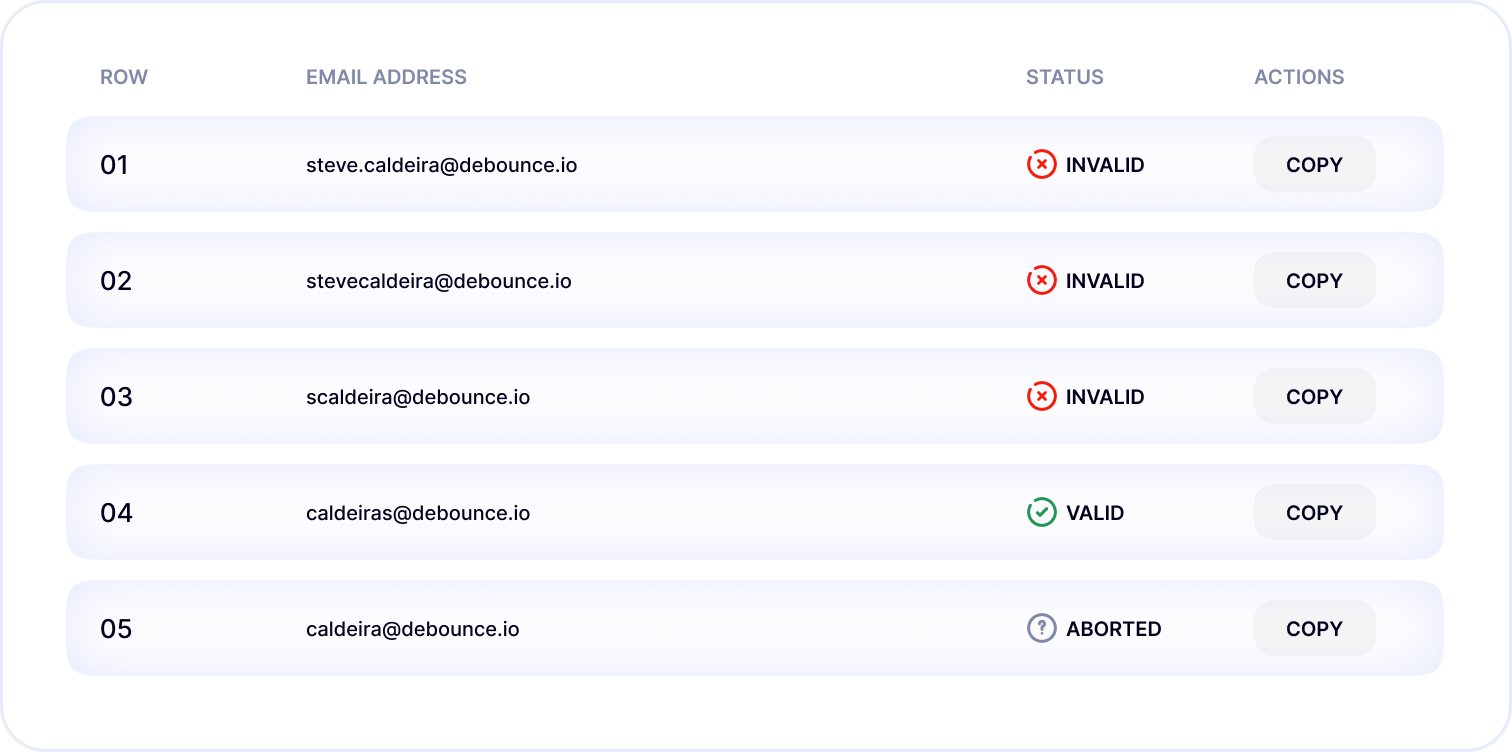This screenshot has height=752, width=1512.
Task: Click row number 05
Action: point(116,629)
